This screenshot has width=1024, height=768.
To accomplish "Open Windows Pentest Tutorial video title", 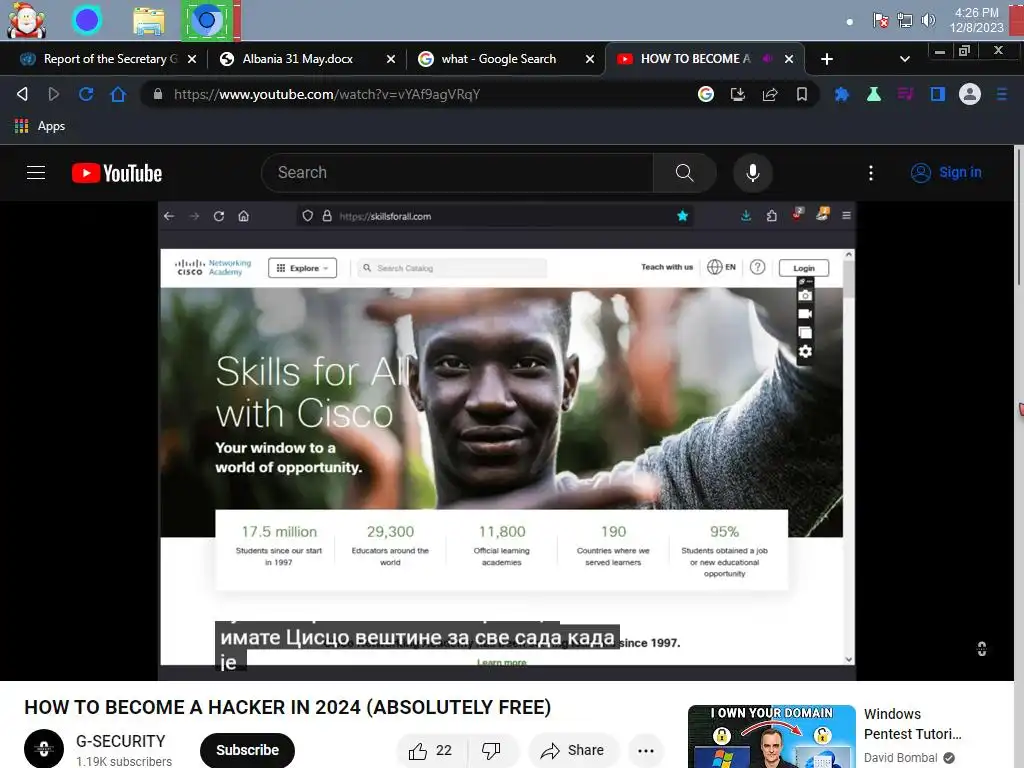I will point(912,724).
